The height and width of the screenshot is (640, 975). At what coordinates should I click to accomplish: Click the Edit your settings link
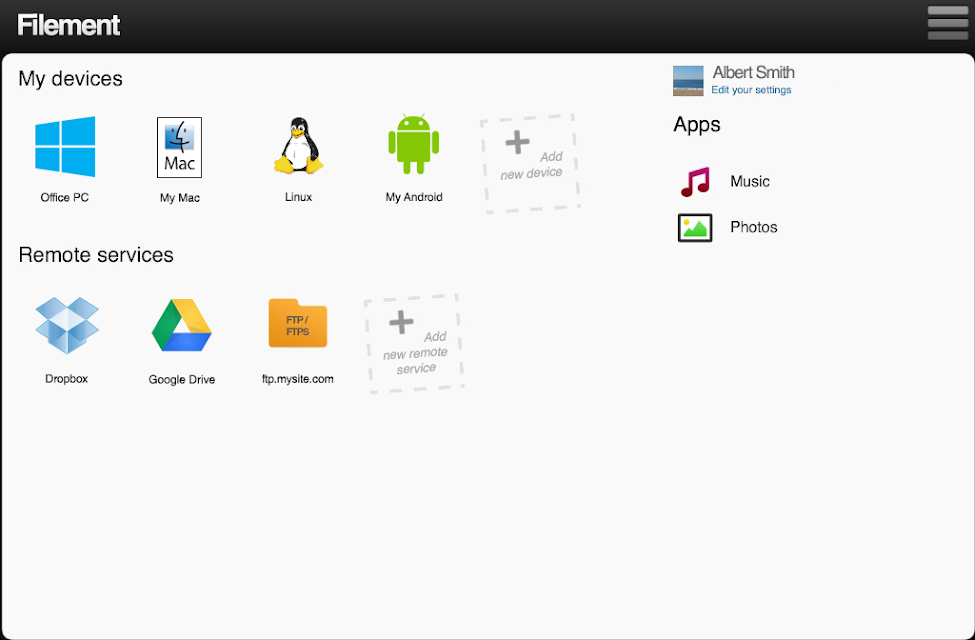point(751,90)
